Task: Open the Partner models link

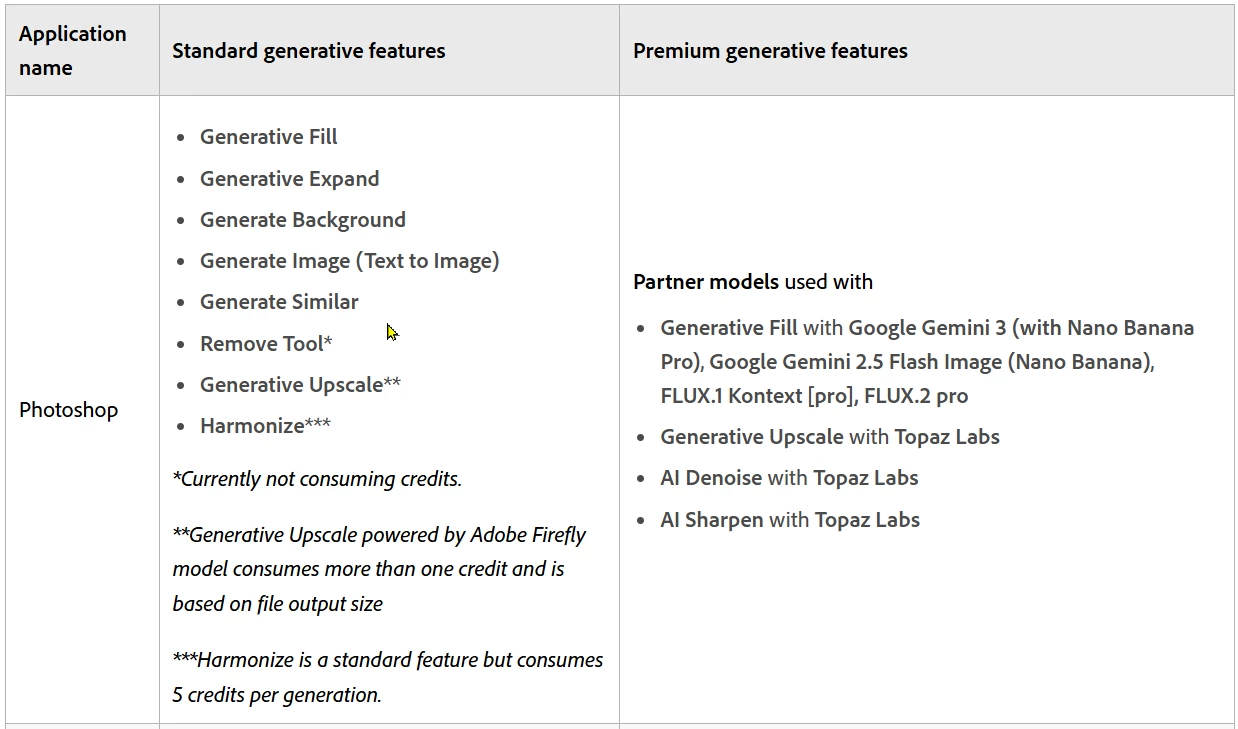Action: tap(705, 282)
